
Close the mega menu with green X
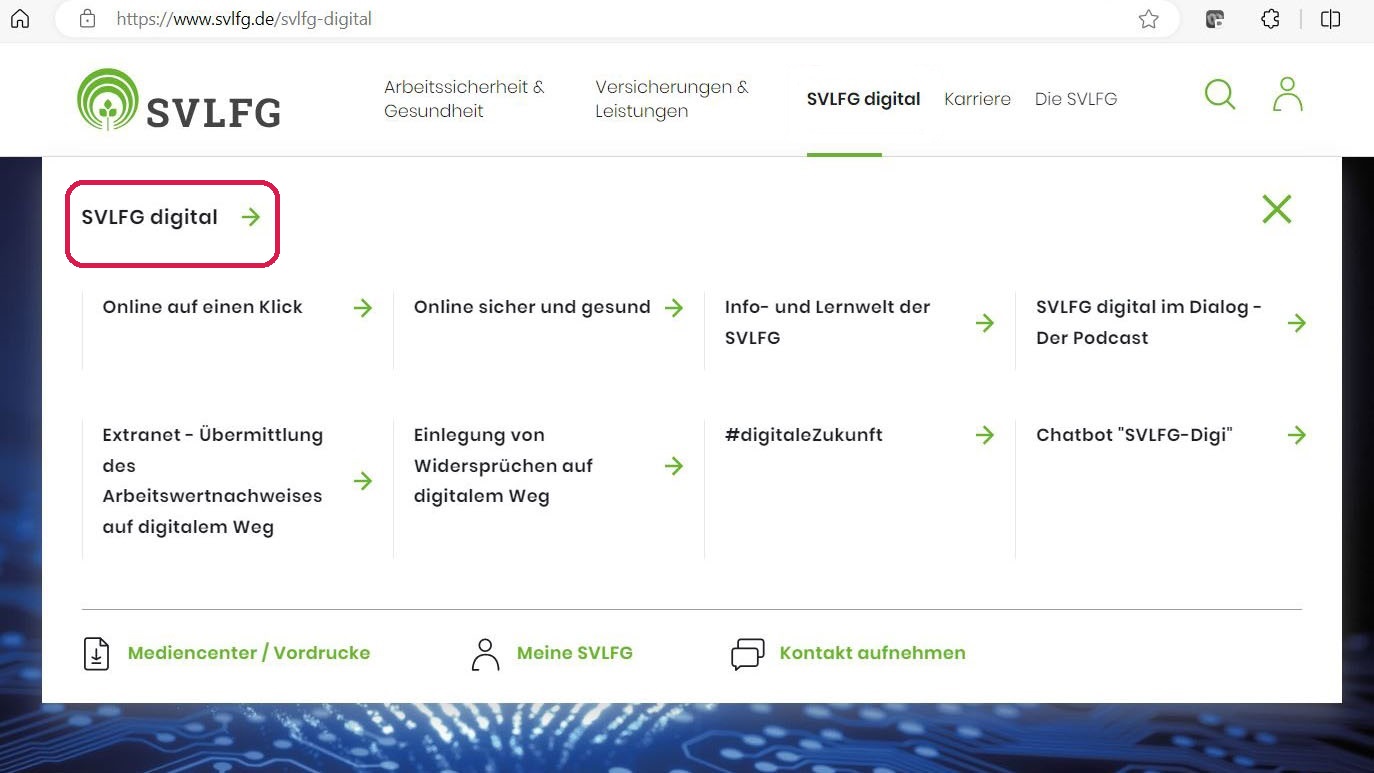click(1276, 209)
